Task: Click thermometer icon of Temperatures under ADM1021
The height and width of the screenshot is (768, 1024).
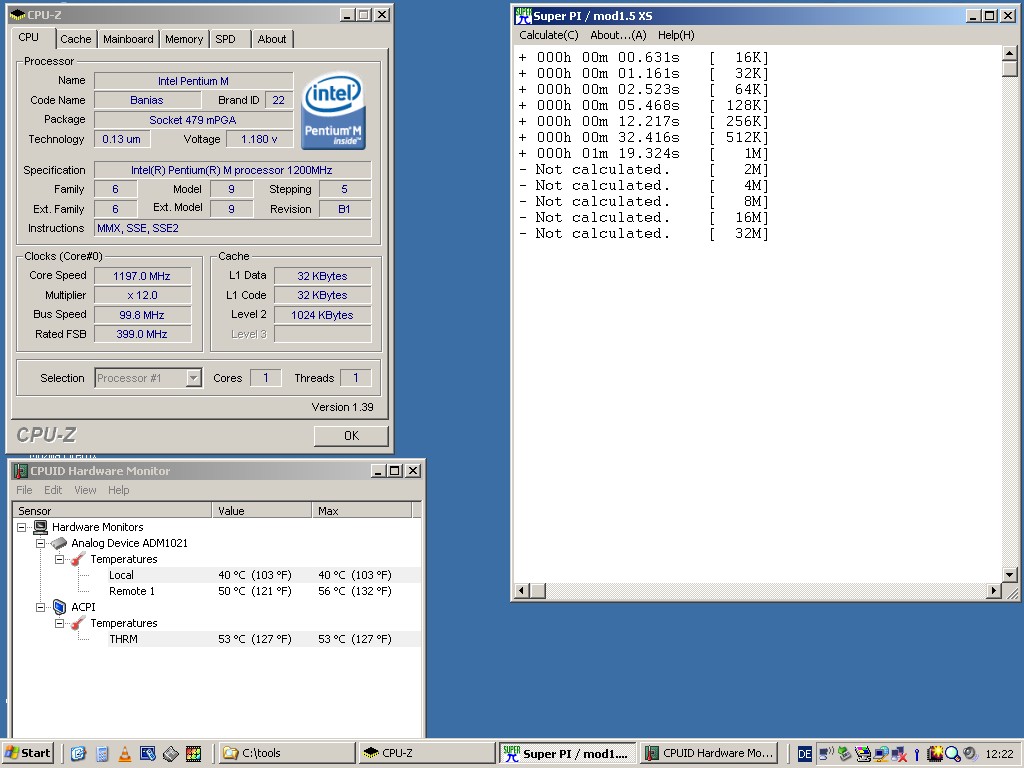Action: click(x=78, y=559)
